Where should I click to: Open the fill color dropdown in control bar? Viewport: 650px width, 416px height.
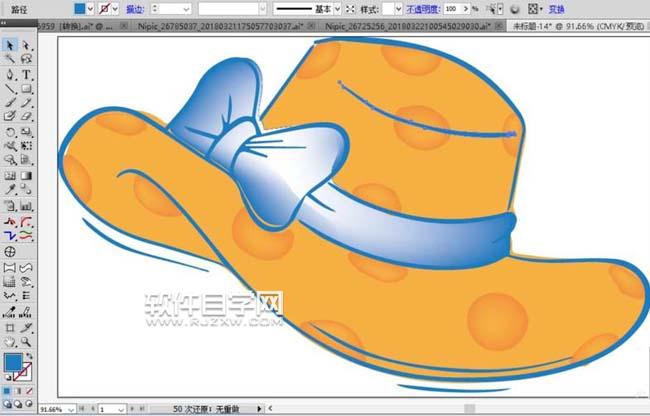(x=90, y=9)
